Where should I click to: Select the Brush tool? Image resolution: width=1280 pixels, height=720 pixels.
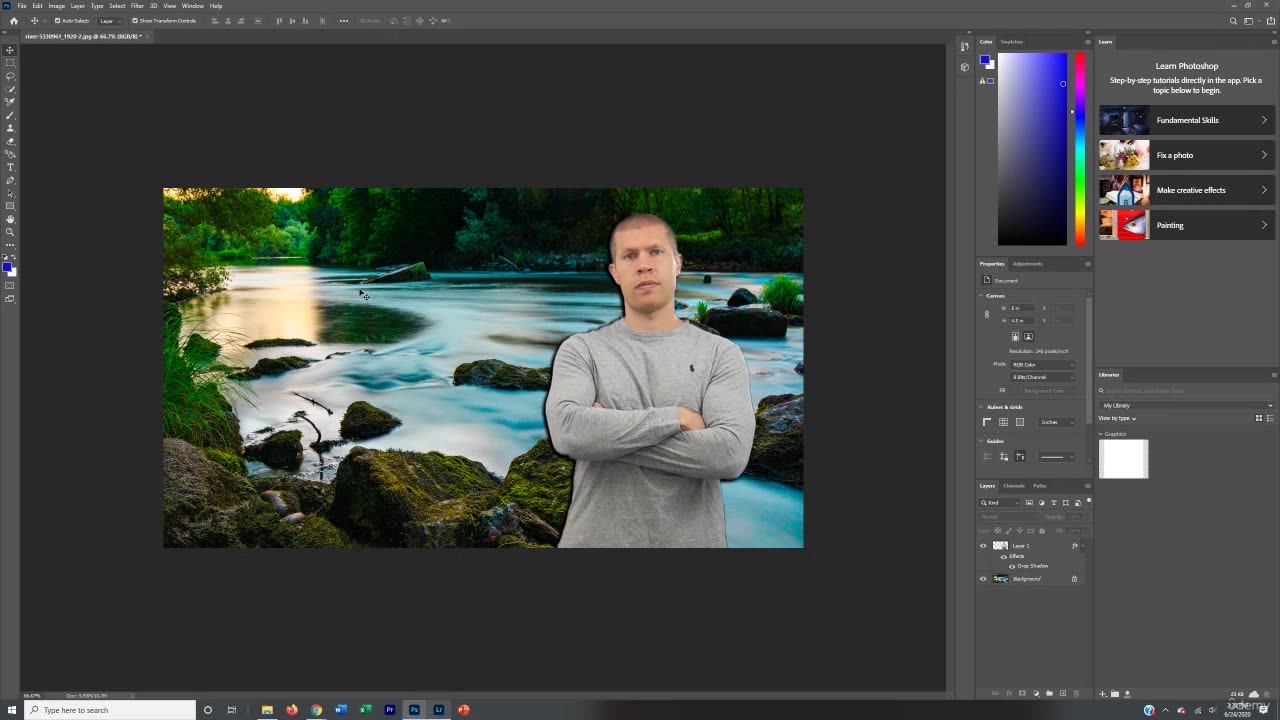click(x=9, y=115)
